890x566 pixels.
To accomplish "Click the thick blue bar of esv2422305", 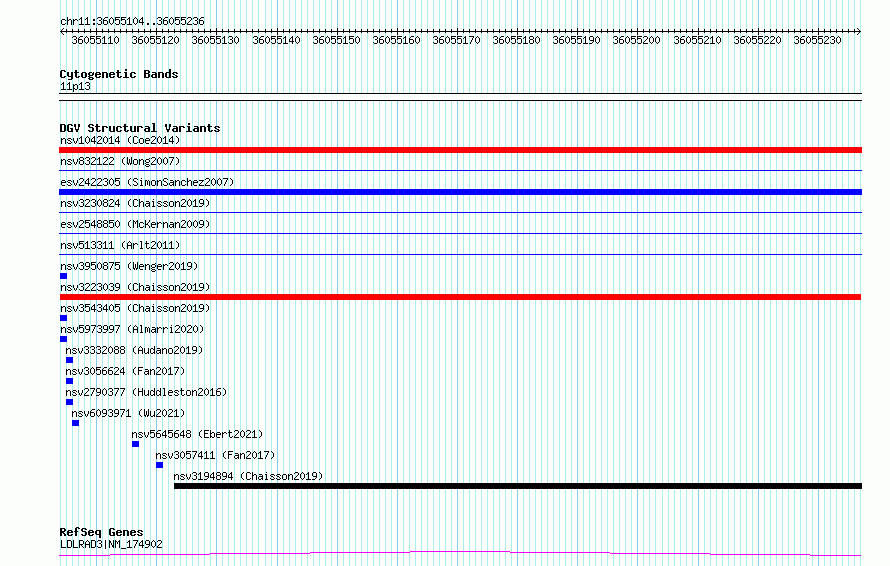I will point(460,192).
